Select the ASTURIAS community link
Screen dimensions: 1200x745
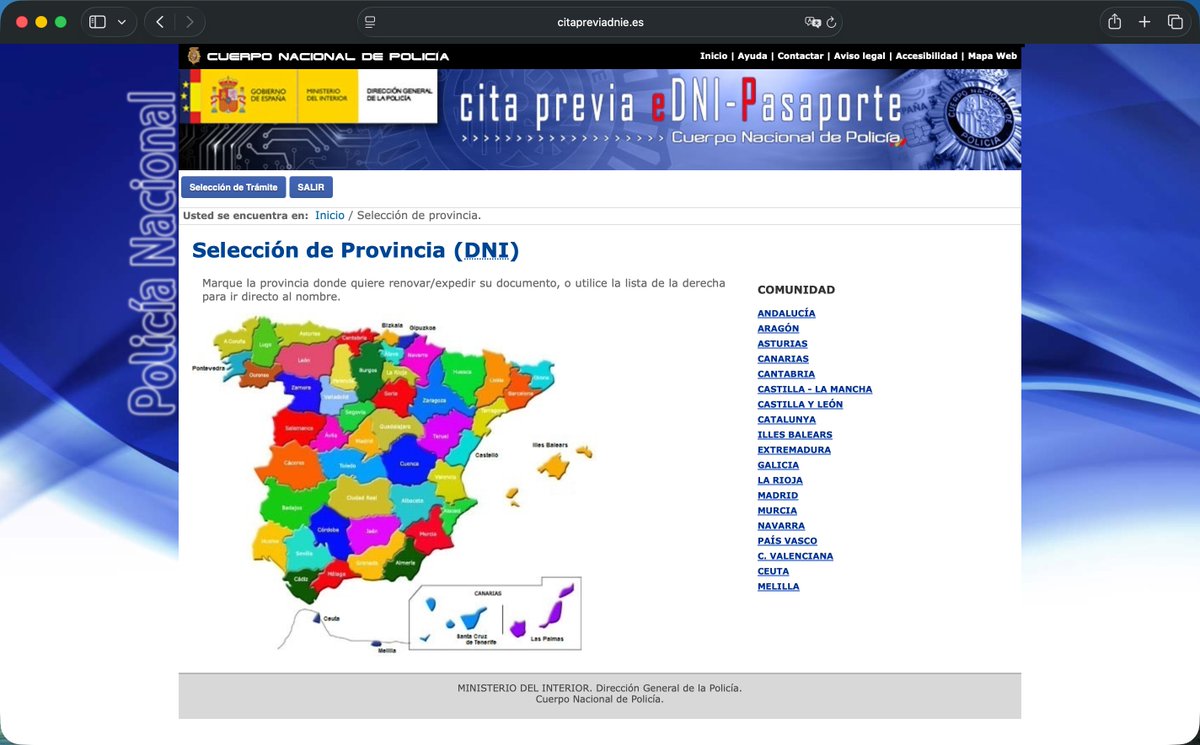coord(782,343)
